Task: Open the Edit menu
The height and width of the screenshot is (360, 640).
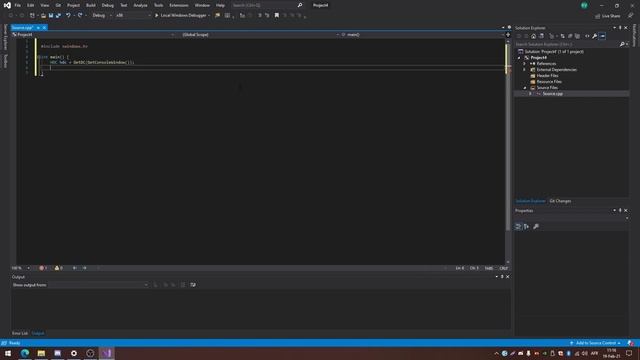Action: pyautogui.click(x=31, y=5)
